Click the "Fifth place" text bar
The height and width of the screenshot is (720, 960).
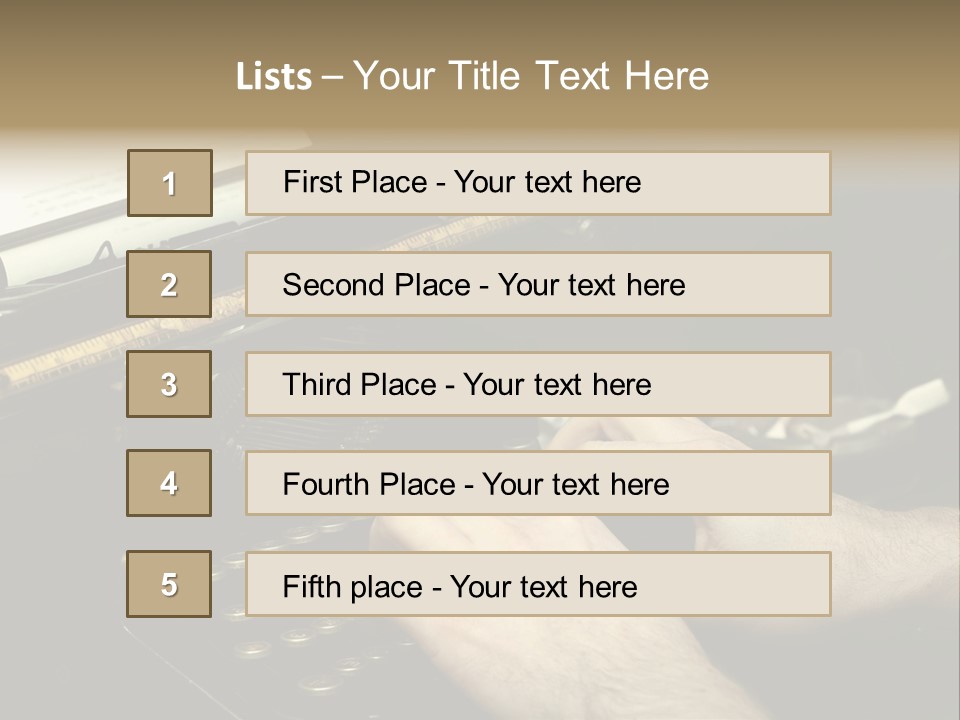point(538,584)
